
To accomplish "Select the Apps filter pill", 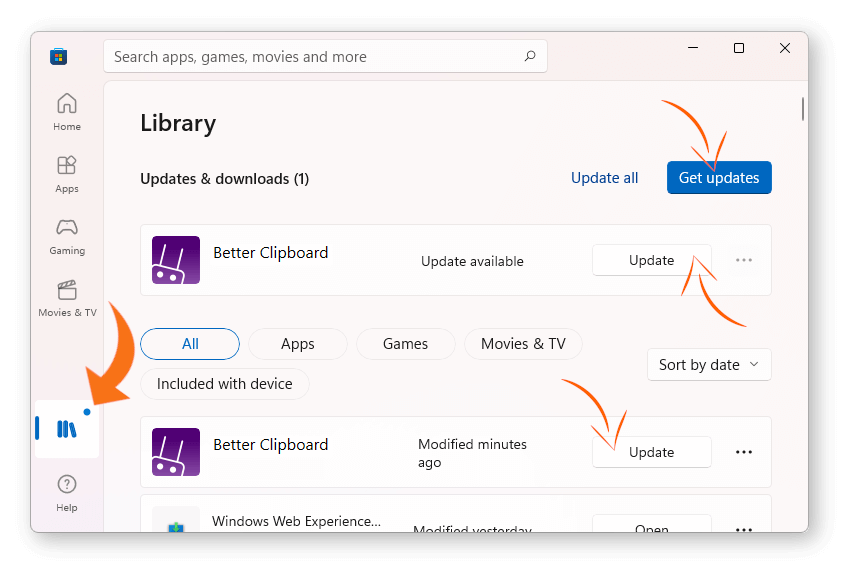I will tap(297, 344).
